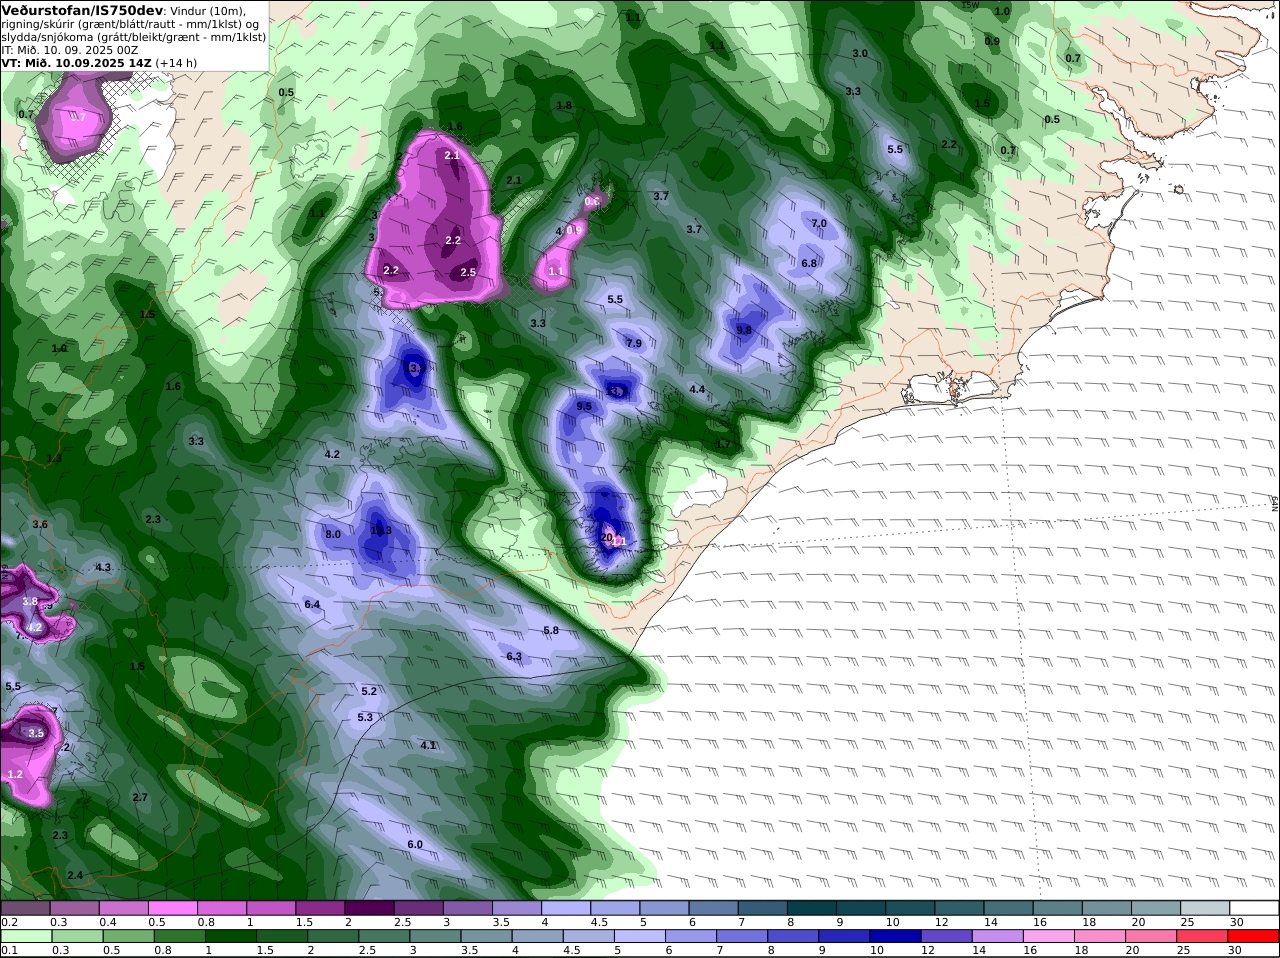The height and width of the screenshot is (958, 1280).
Task: Click the 5.3 rainfall value on the map
Action: [x=365, y=717]
